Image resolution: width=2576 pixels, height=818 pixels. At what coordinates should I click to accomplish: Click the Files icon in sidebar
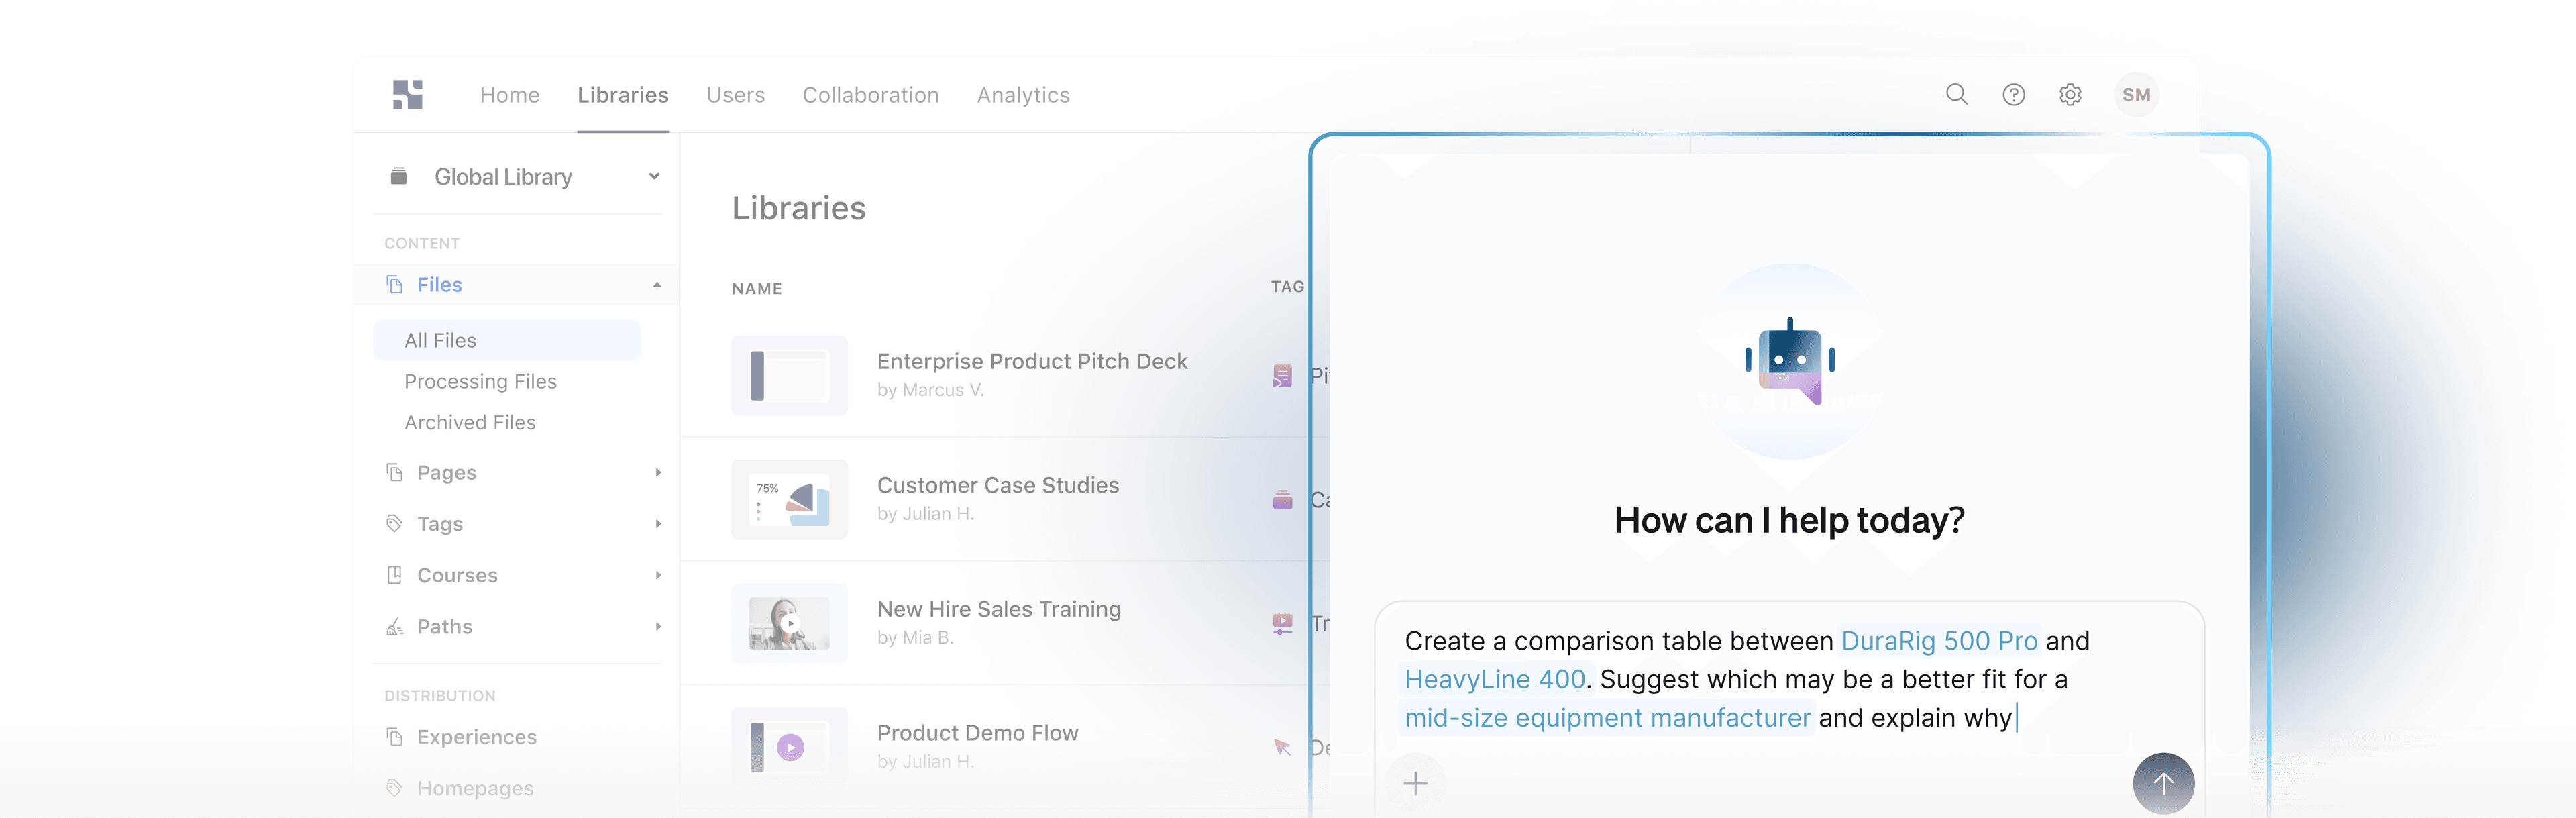tap(395, 285)
